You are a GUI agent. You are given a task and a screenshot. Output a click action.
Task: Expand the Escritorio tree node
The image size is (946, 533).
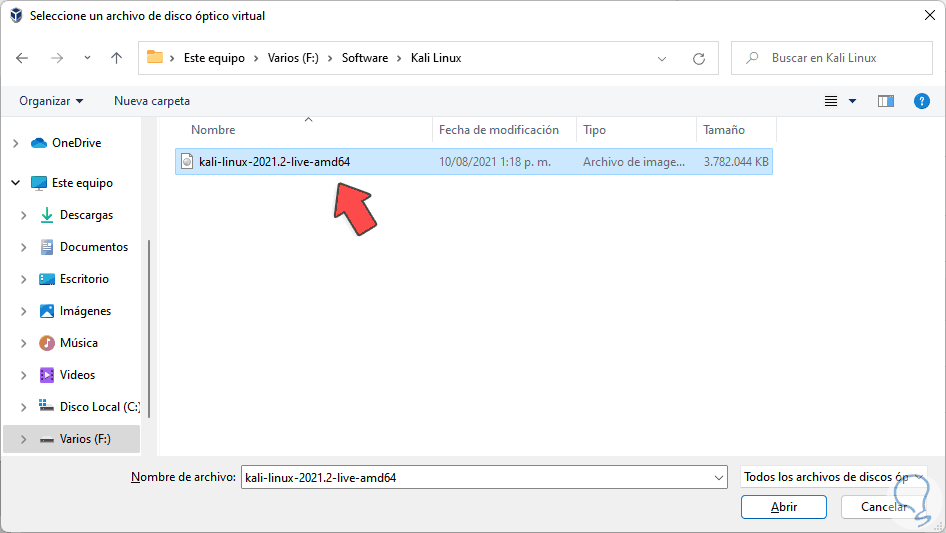tap(24, 279)
